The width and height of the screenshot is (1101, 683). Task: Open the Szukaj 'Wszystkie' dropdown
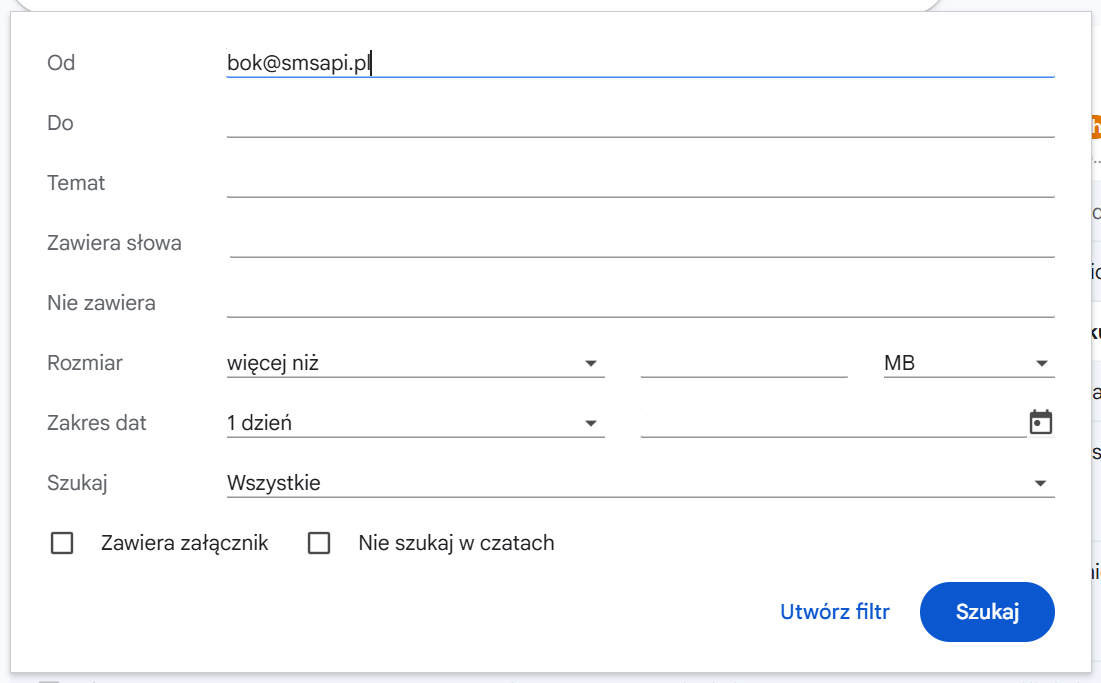coord(640,483)
